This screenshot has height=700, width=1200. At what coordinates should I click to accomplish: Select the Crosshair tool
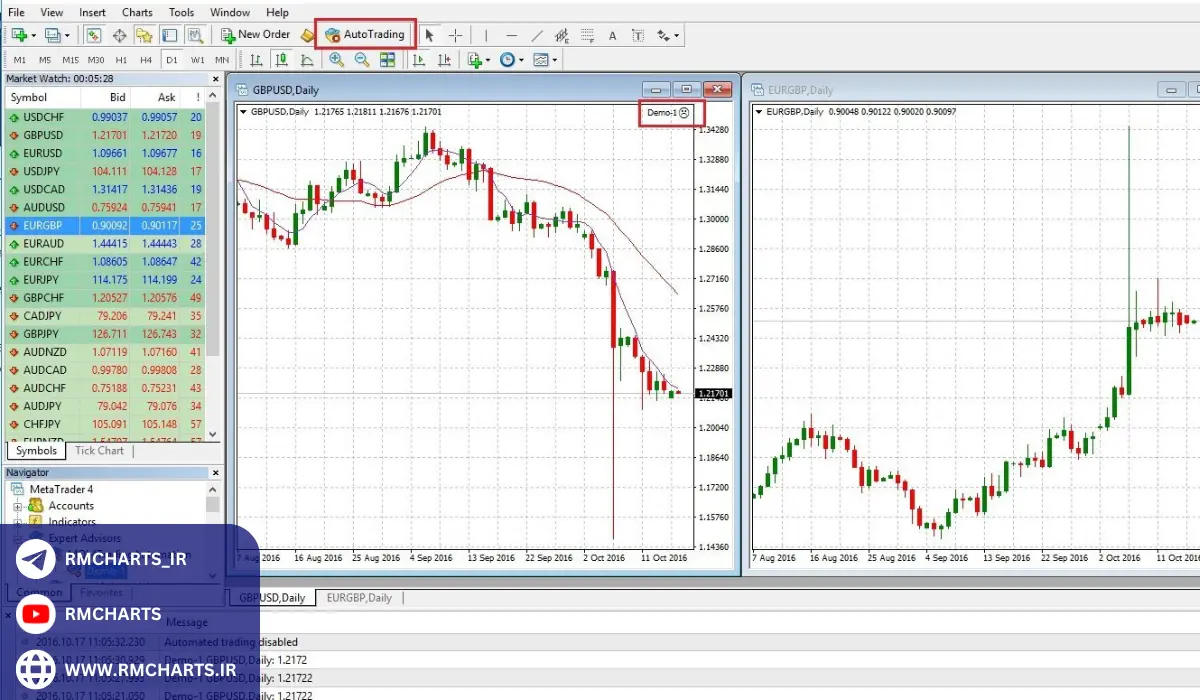coord(456,35)
